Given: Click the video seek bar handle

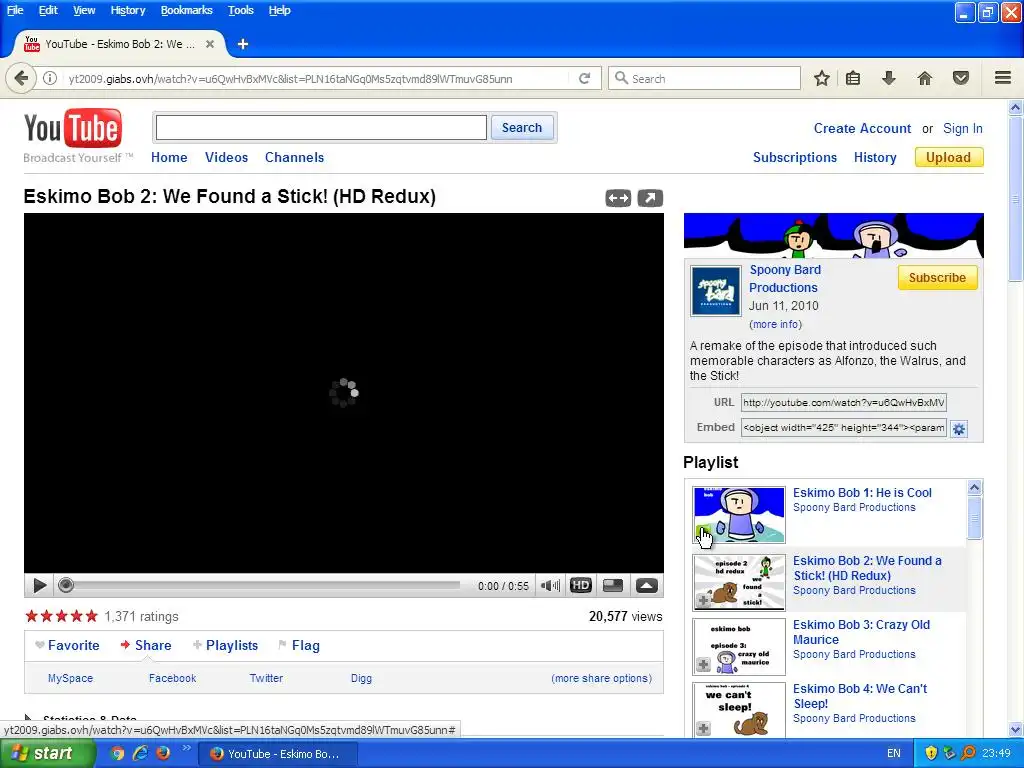Looking at the screenshot, I should tap(65, 585).
